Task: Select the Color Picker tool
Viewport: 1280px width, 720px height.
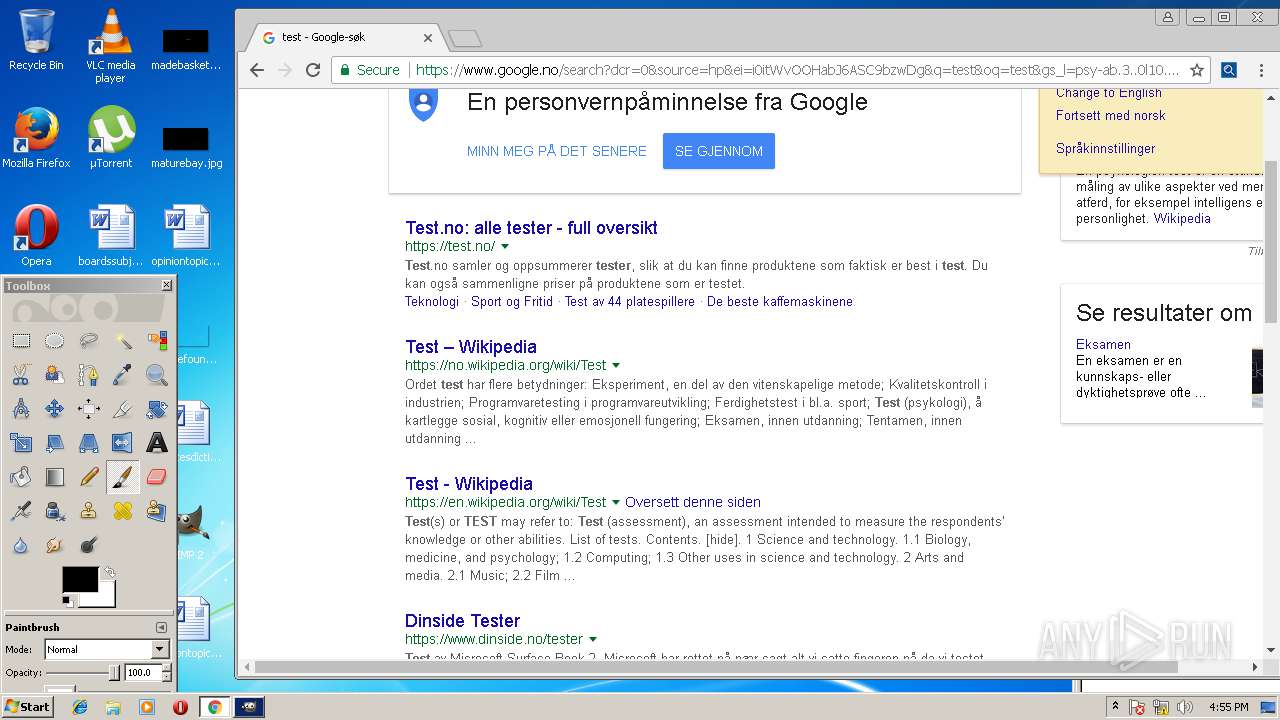Action: (x=123, y=375)
